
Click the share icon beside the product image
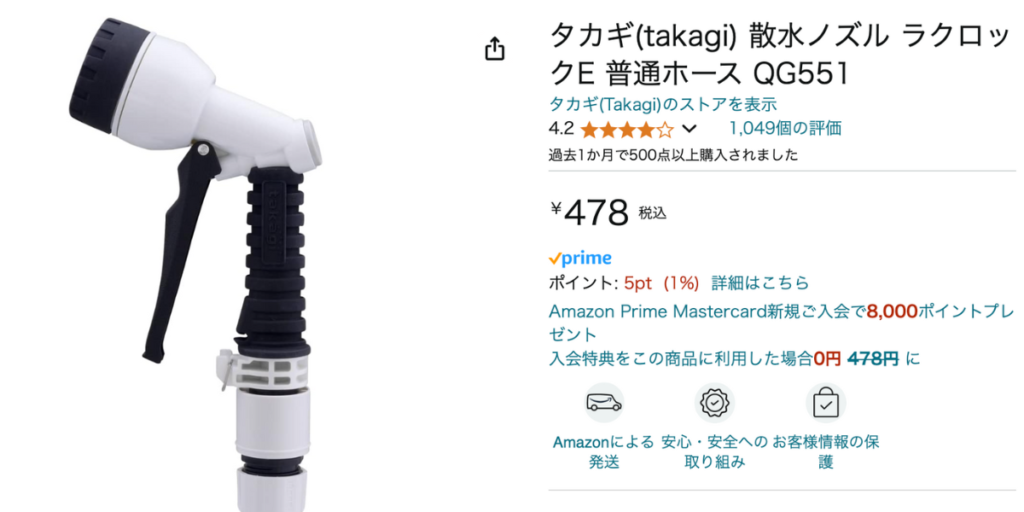[495, 49]
